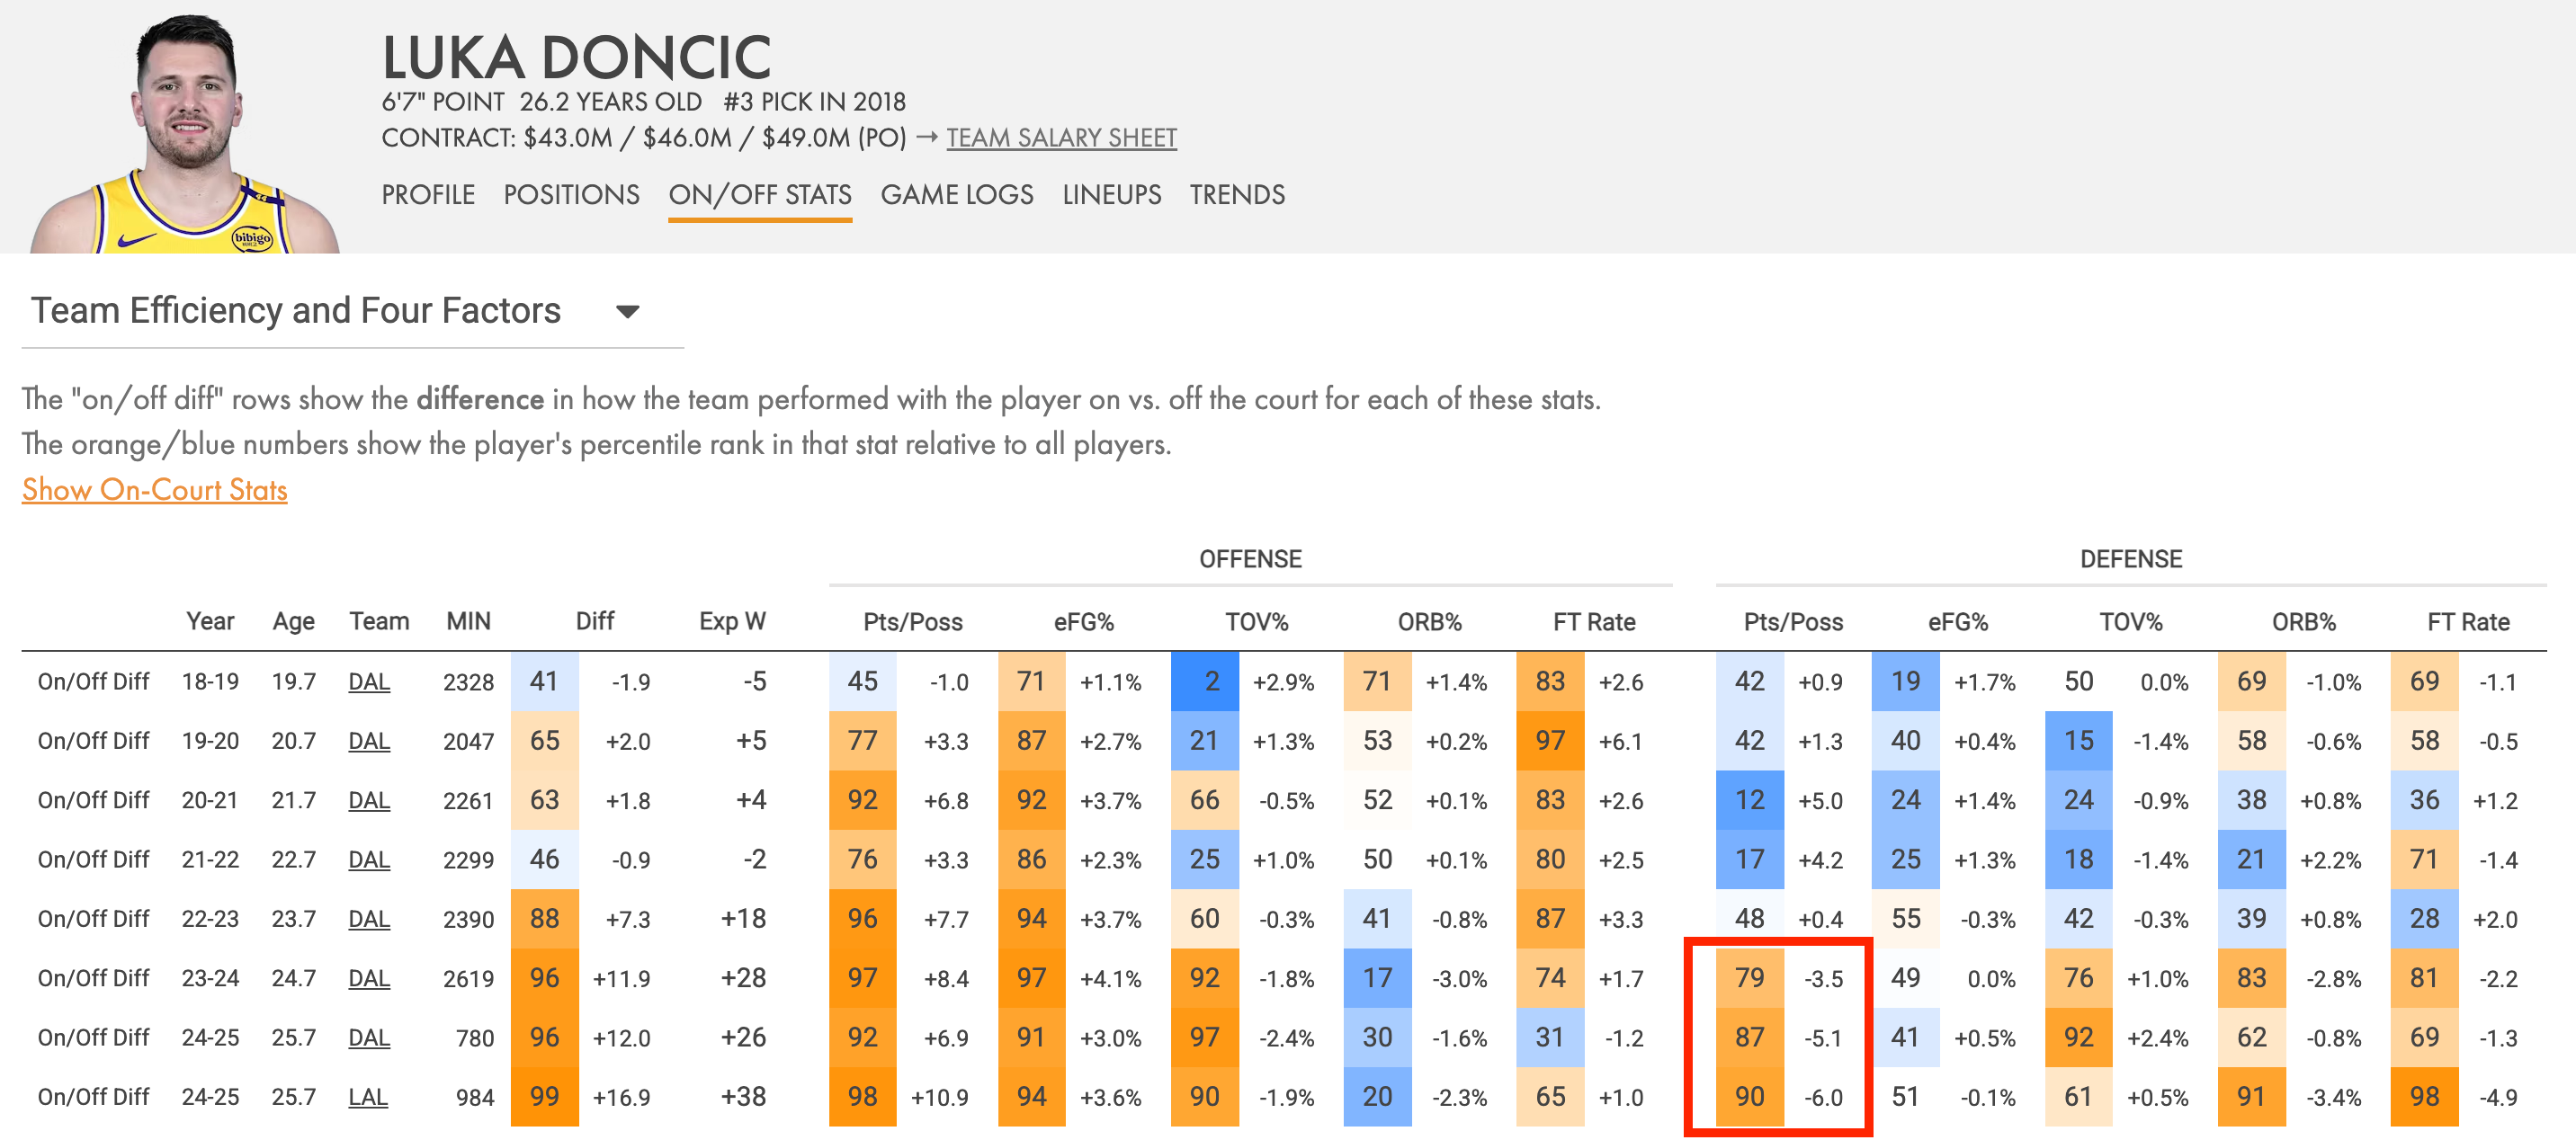Select the ON/OFF STATS tab
The height and width of the screenshot is (1140, 2576).
point(760,195)
